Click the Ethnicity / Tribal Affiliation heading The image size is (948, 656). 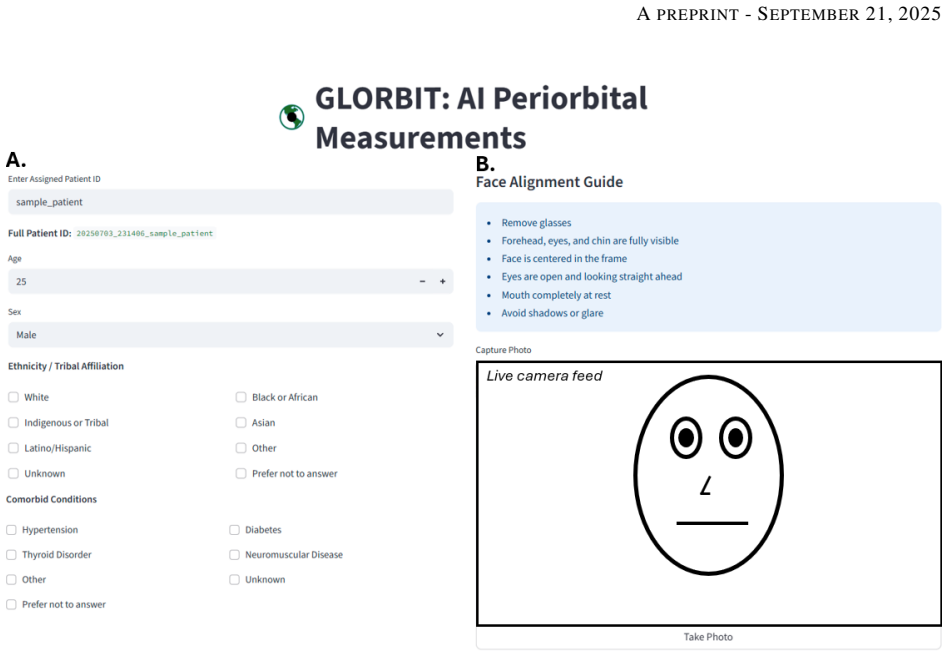click(66, 366)
